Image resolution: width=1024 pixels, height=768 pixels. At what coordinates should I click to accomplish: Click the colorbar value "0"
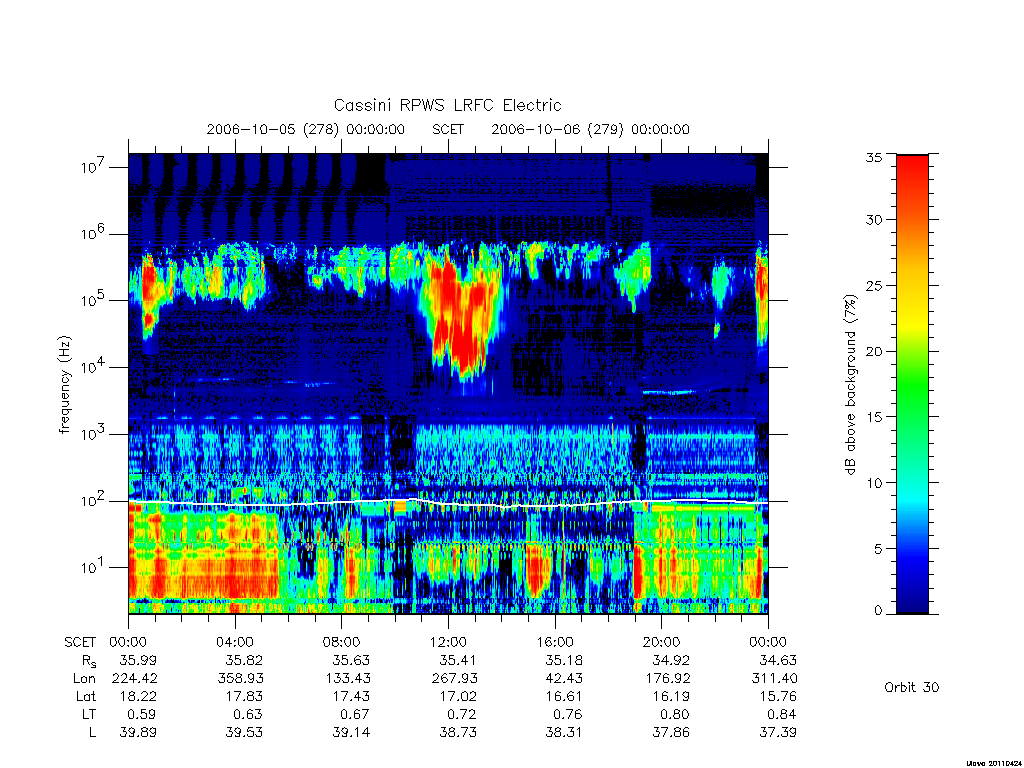point(878,611)
